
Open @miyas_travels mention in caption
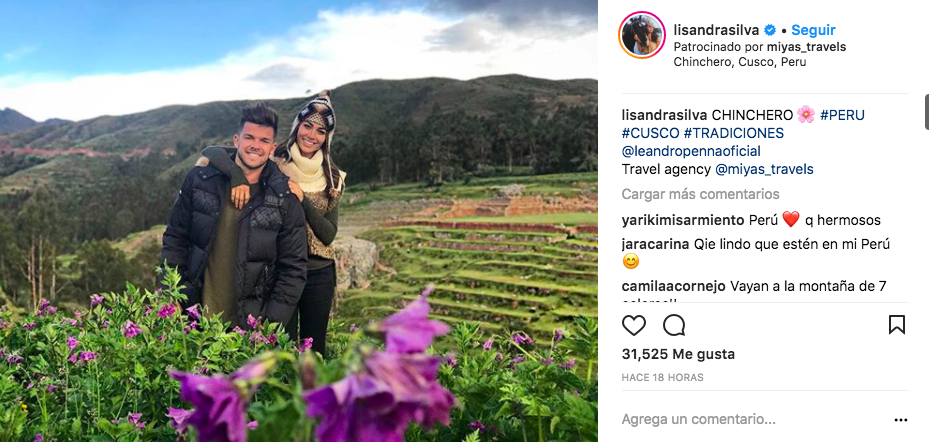(764, 169)
